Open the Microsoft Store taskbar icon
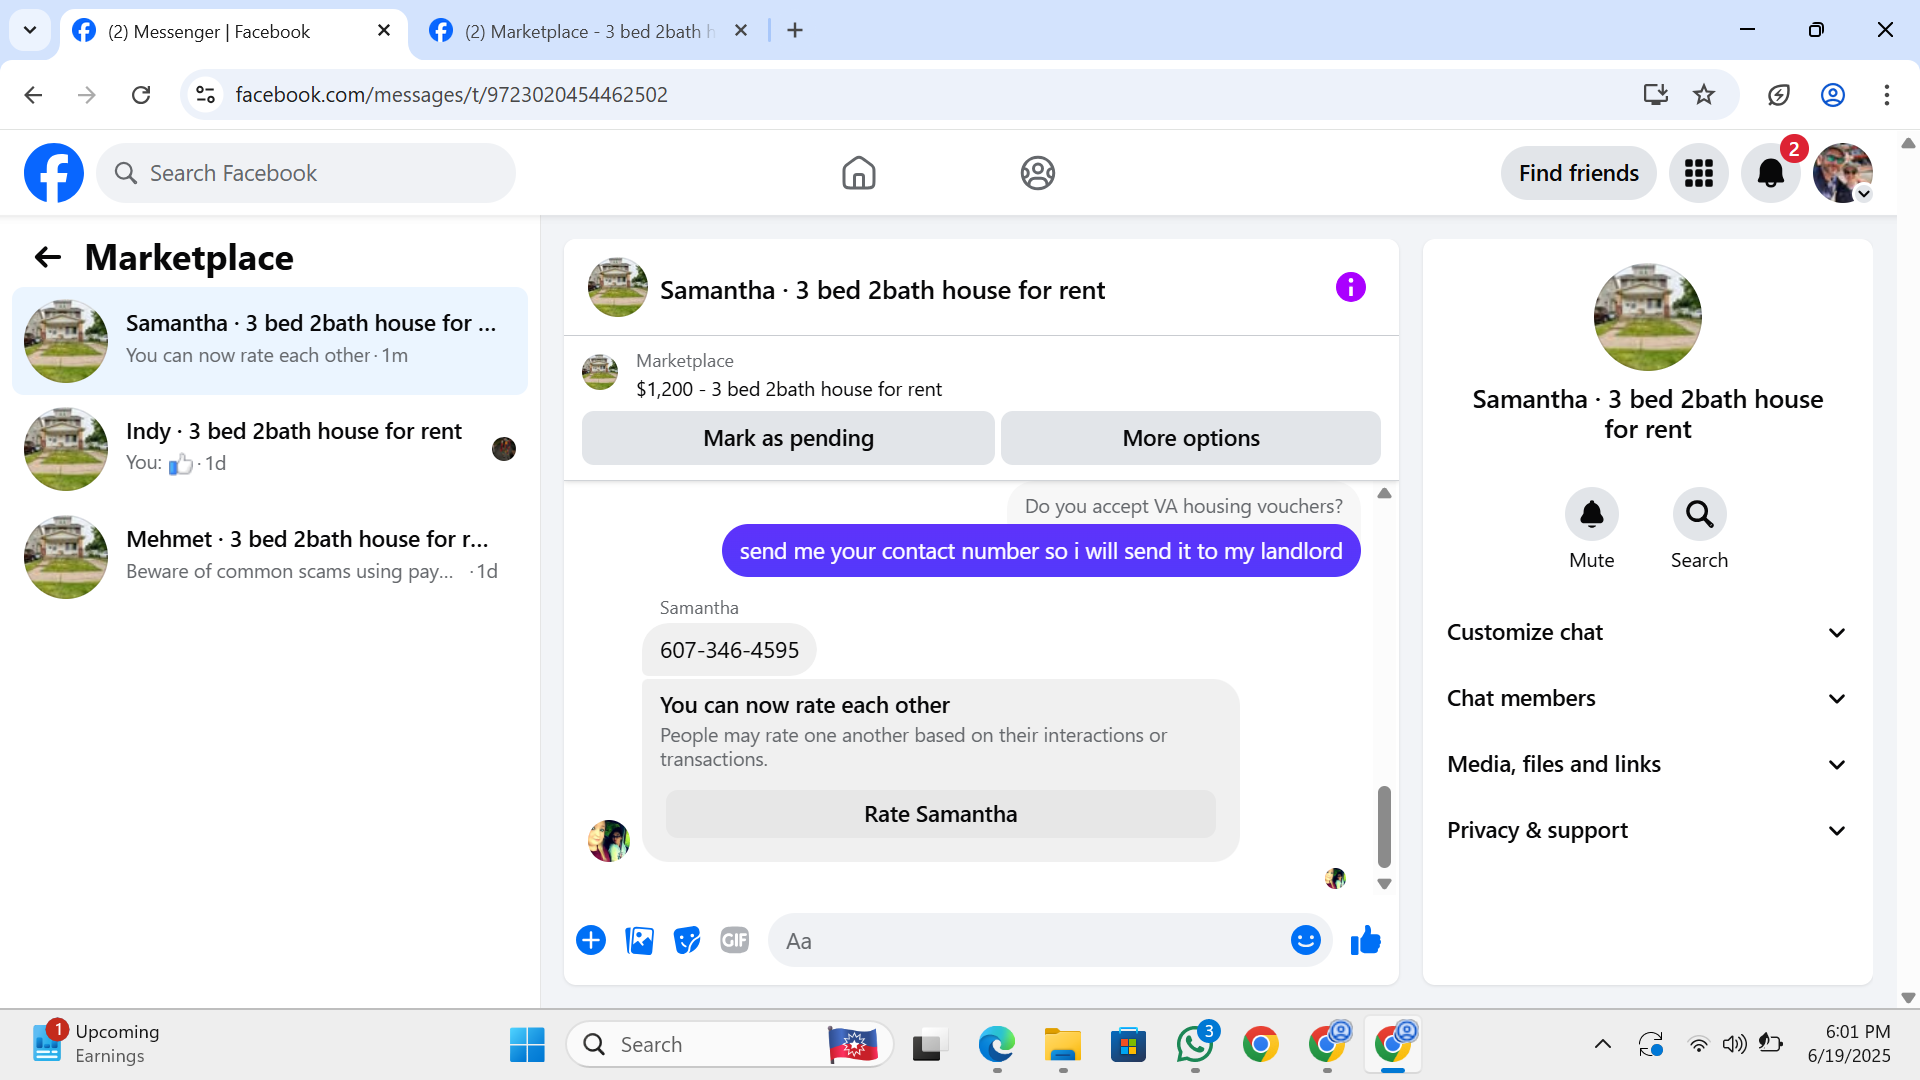This screenshot has height=1080, width=1920. click(1129, 1044)
